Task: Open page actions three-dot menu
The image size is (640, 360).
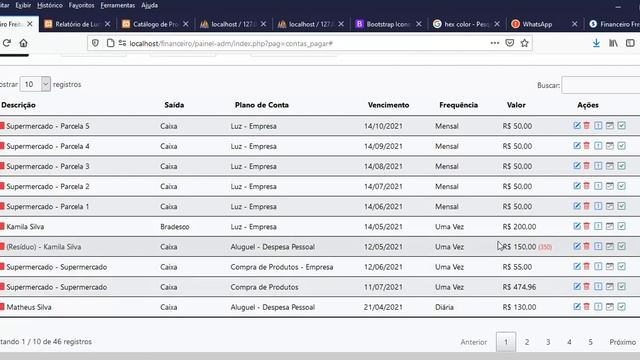Action: pyautogui.click(x=495, y=43)
